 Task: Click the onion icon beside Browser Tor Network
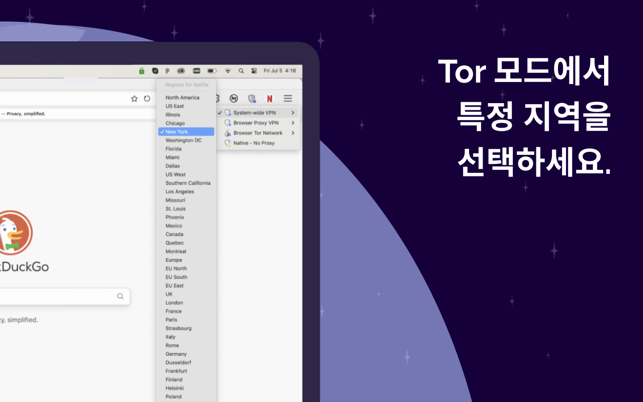228,133
